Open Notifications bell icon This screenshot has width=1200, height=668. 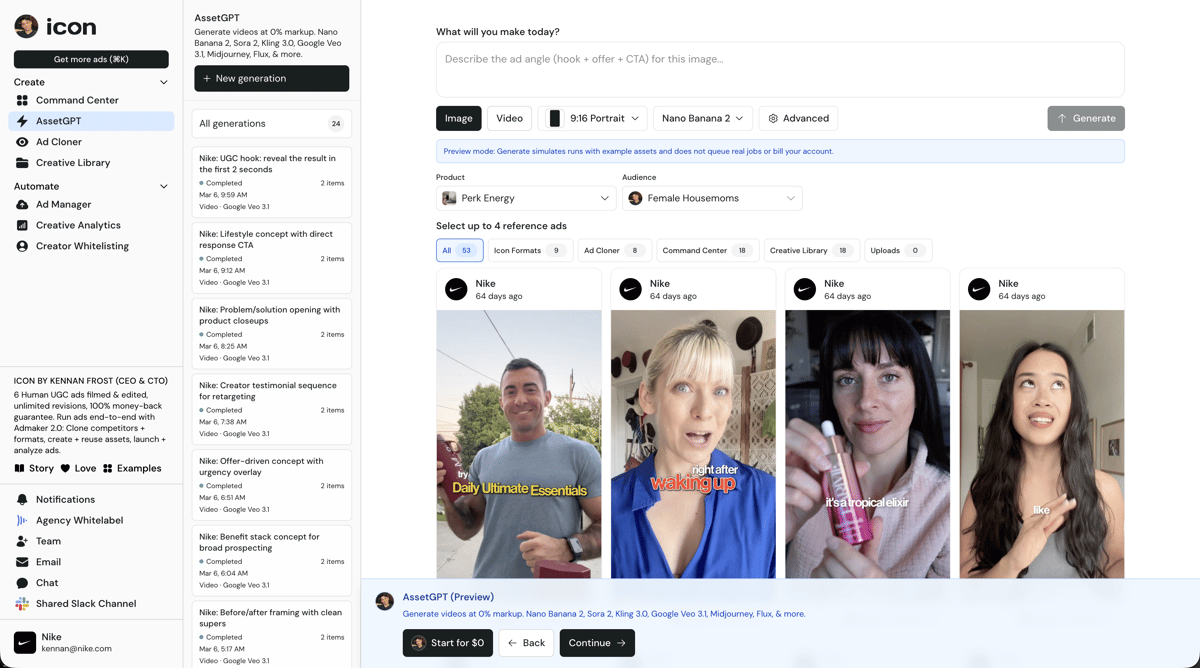click(x=22, y=499)
